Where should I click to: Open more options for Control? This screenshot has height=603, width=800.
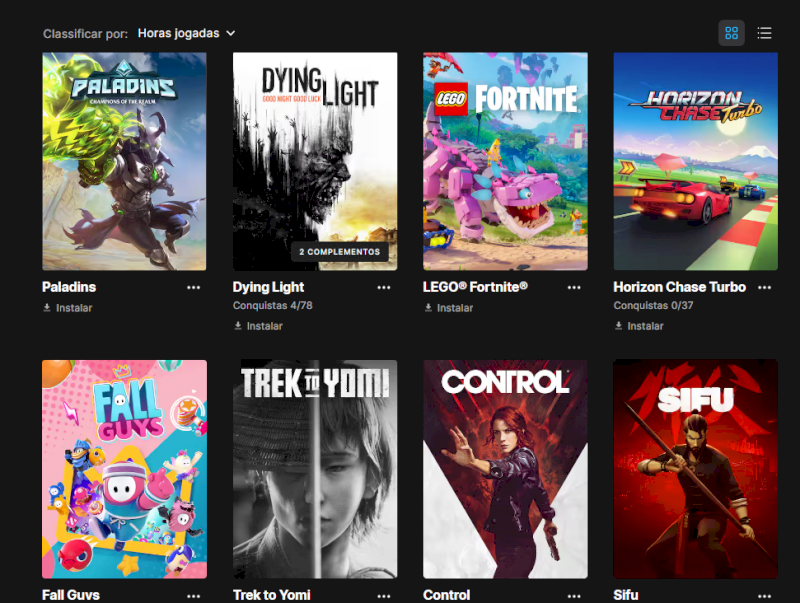pyautogui.click(x=574, y=596)
